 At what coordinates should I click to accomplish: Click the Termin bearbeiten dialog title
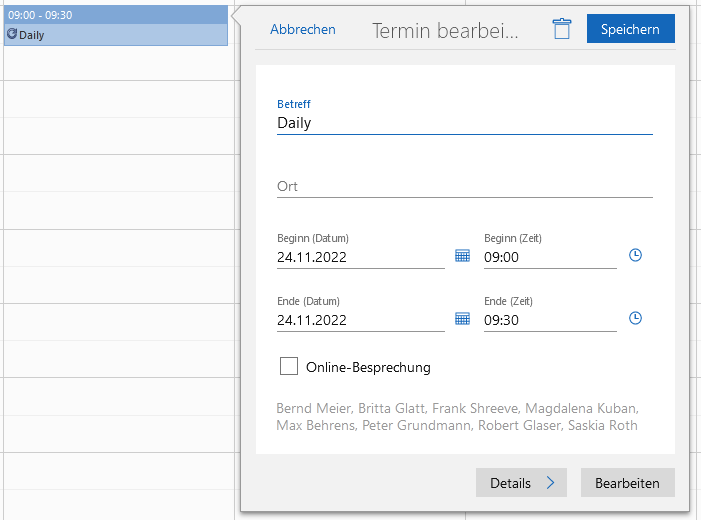(x=445, y=30)
